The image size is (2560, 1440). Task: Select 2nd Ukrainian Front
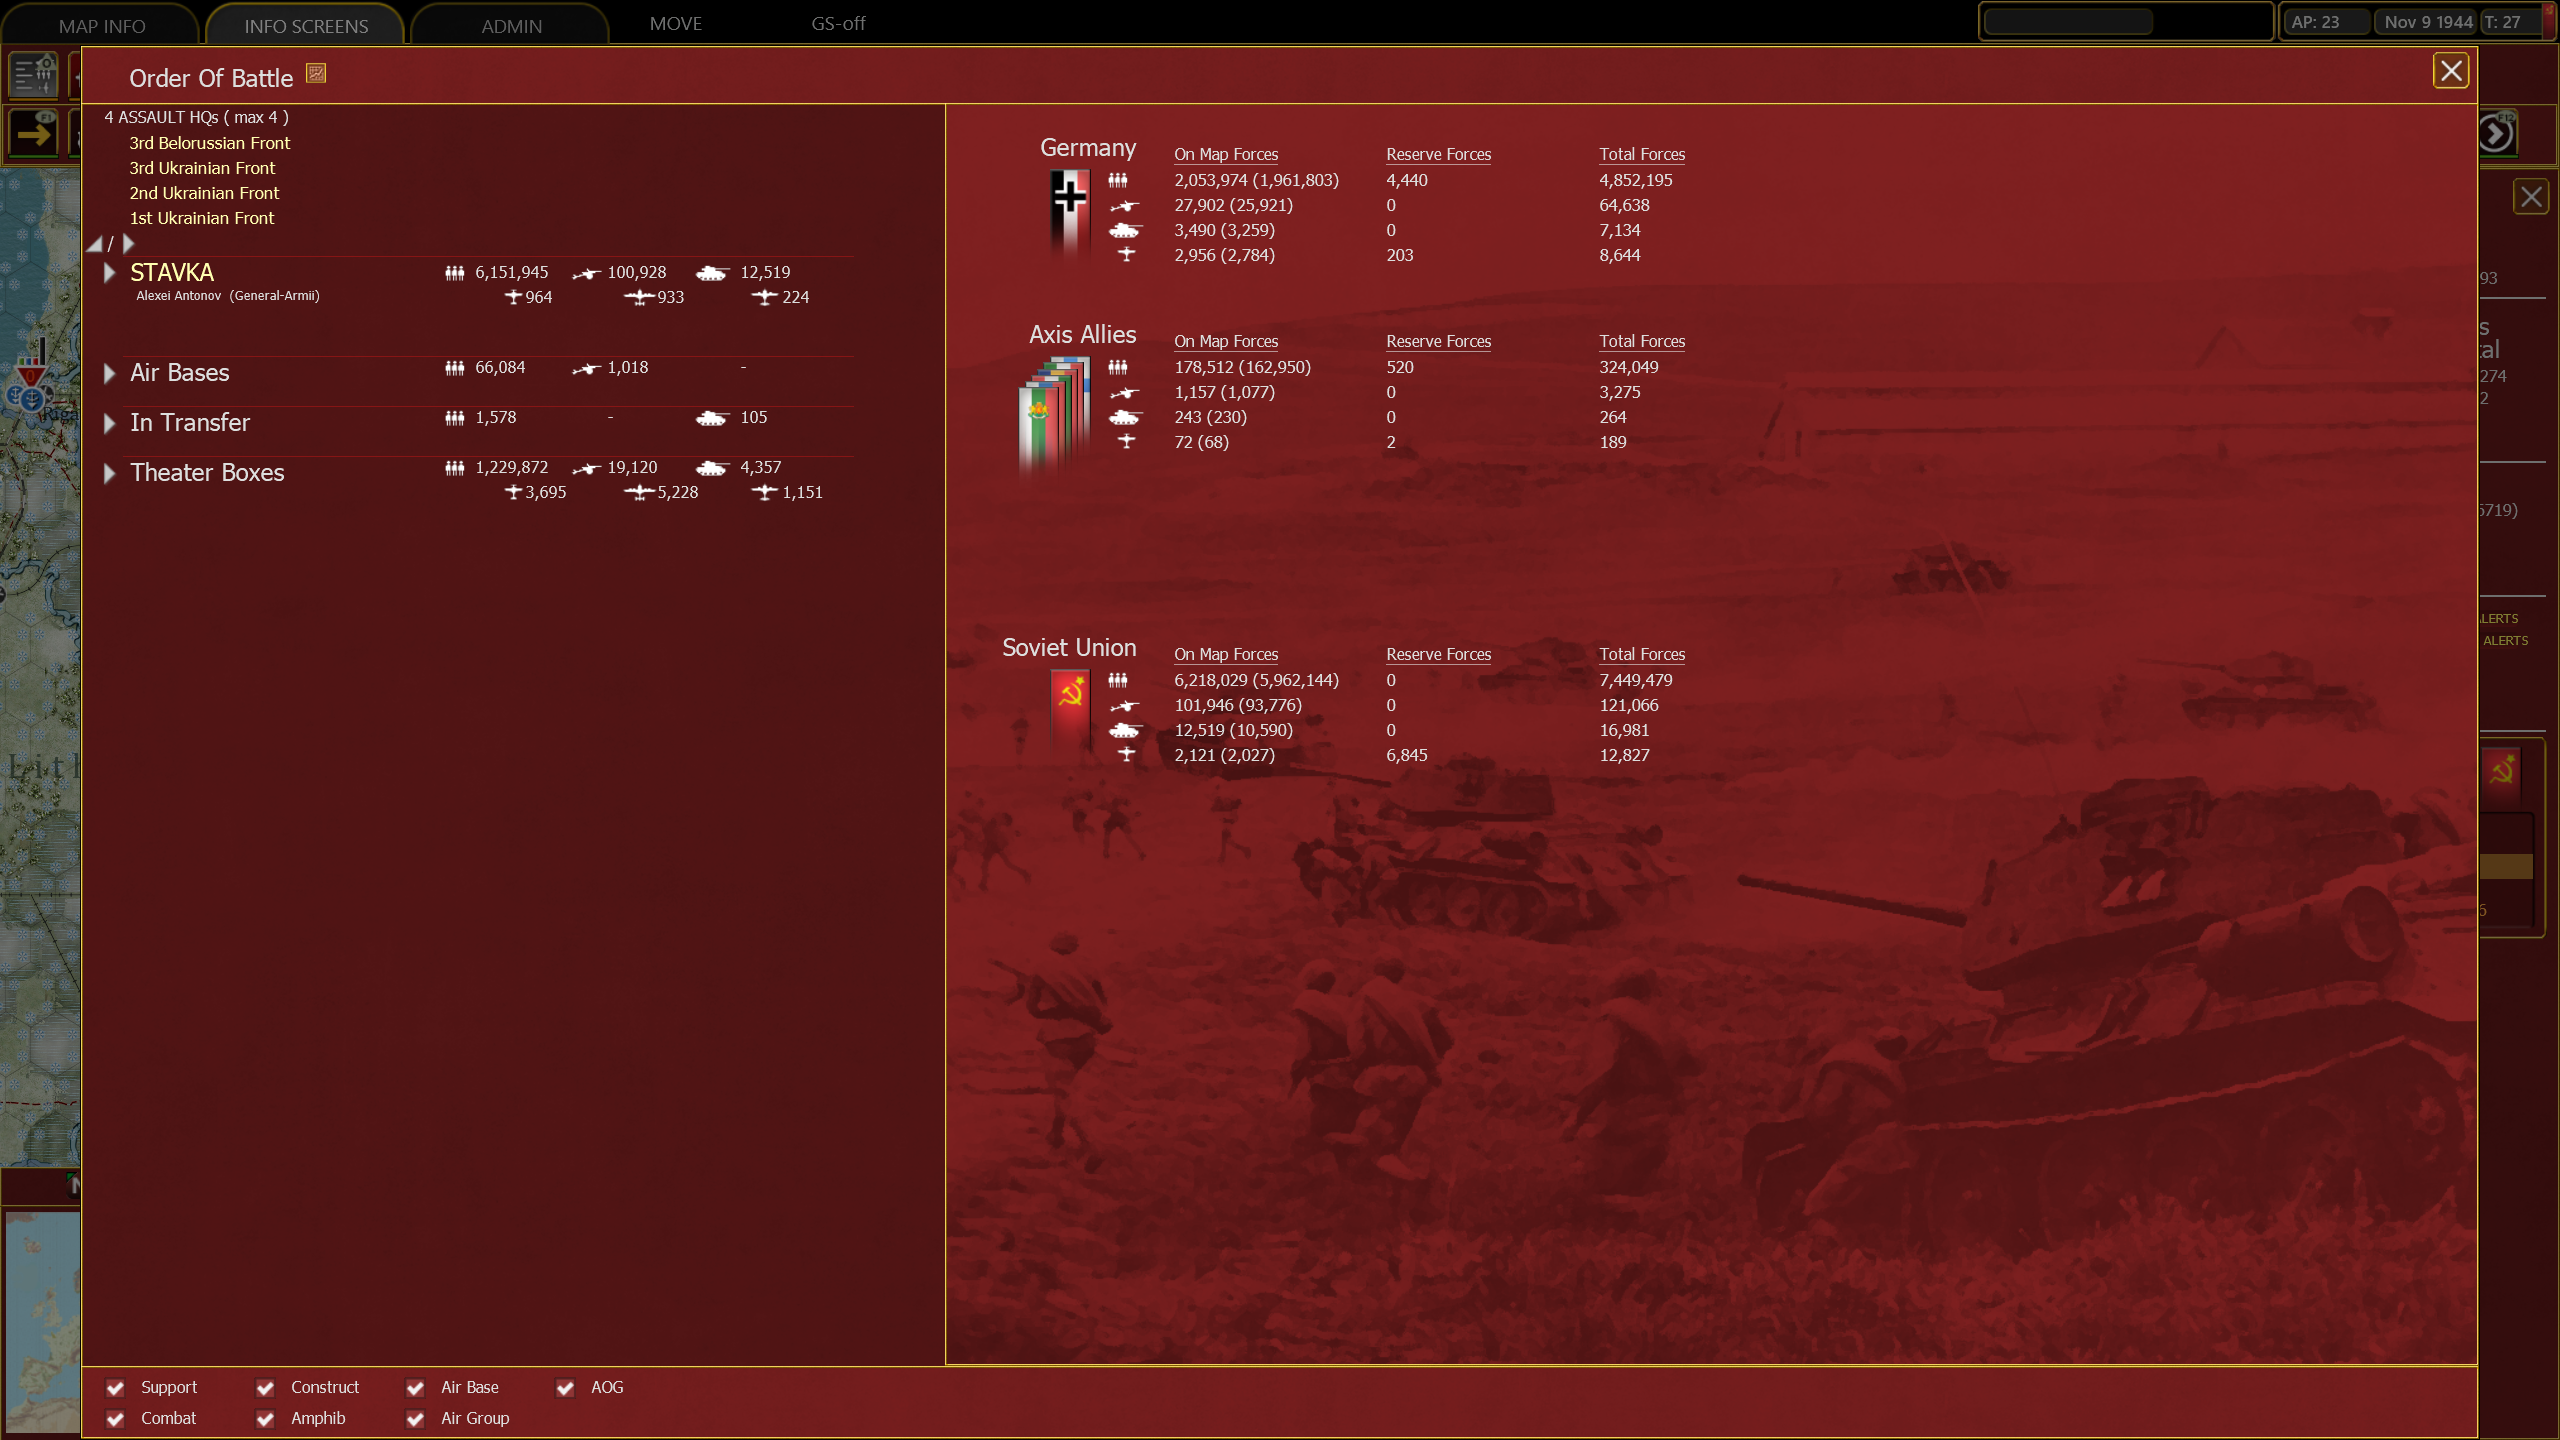click(204, 193)
